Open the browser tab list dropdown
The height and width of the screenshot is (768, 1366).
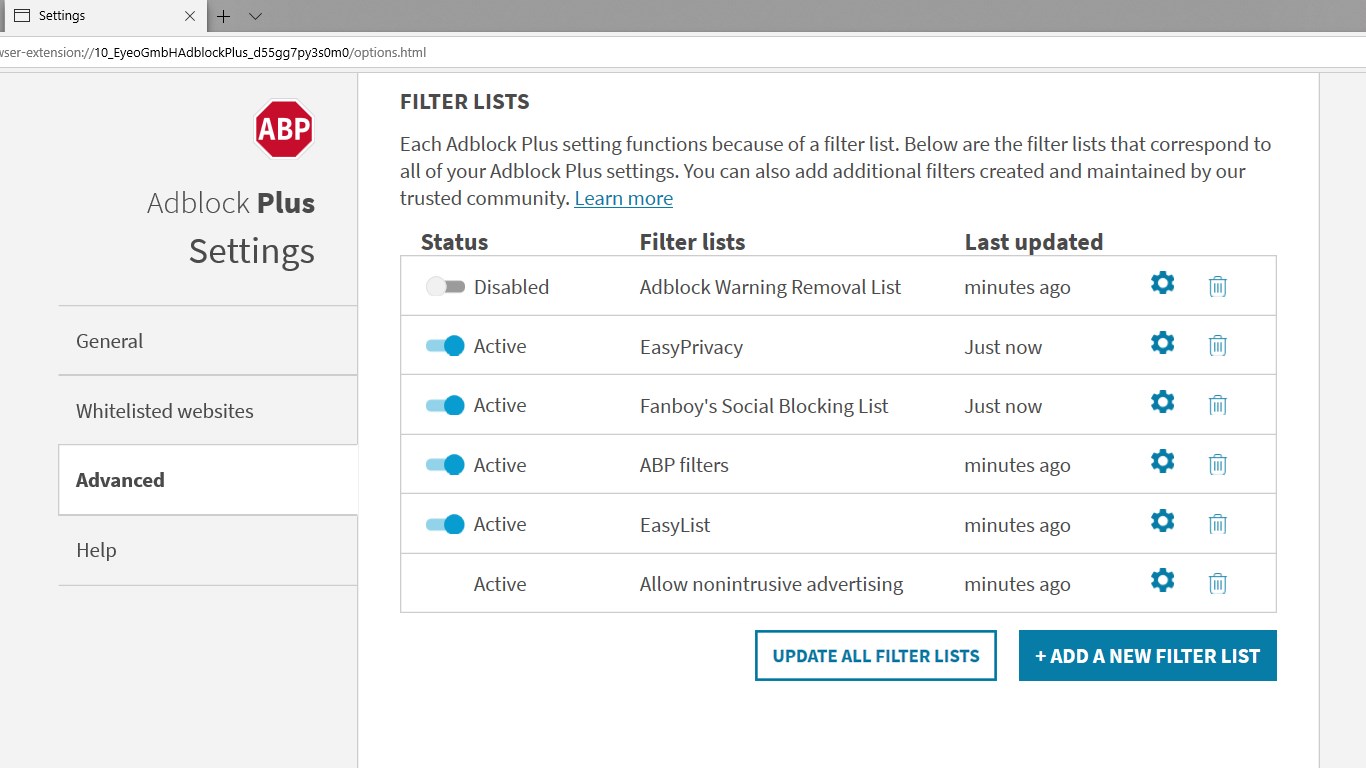255,16
